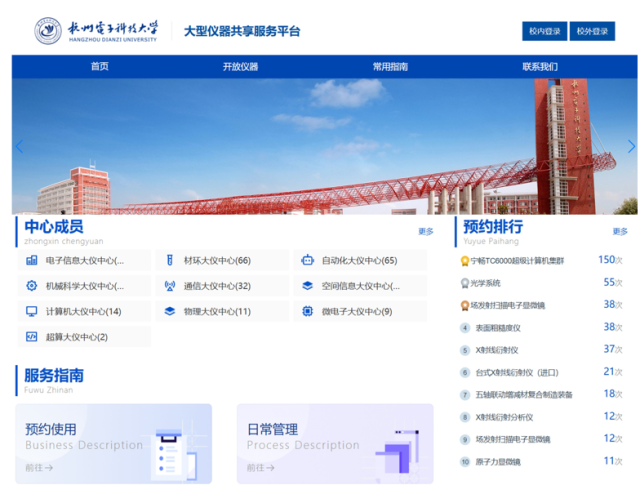
Task: Click the 电子信息大仪中心 building icon
Action: pyautogui.click(x=32, y=260)
